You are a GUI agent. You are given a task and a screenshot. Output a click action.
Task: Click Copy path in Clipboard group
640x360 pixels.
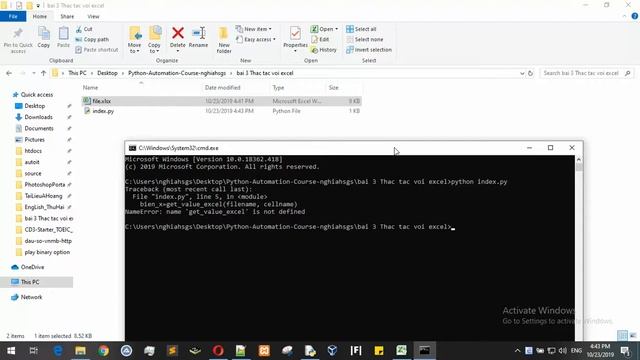92,40
